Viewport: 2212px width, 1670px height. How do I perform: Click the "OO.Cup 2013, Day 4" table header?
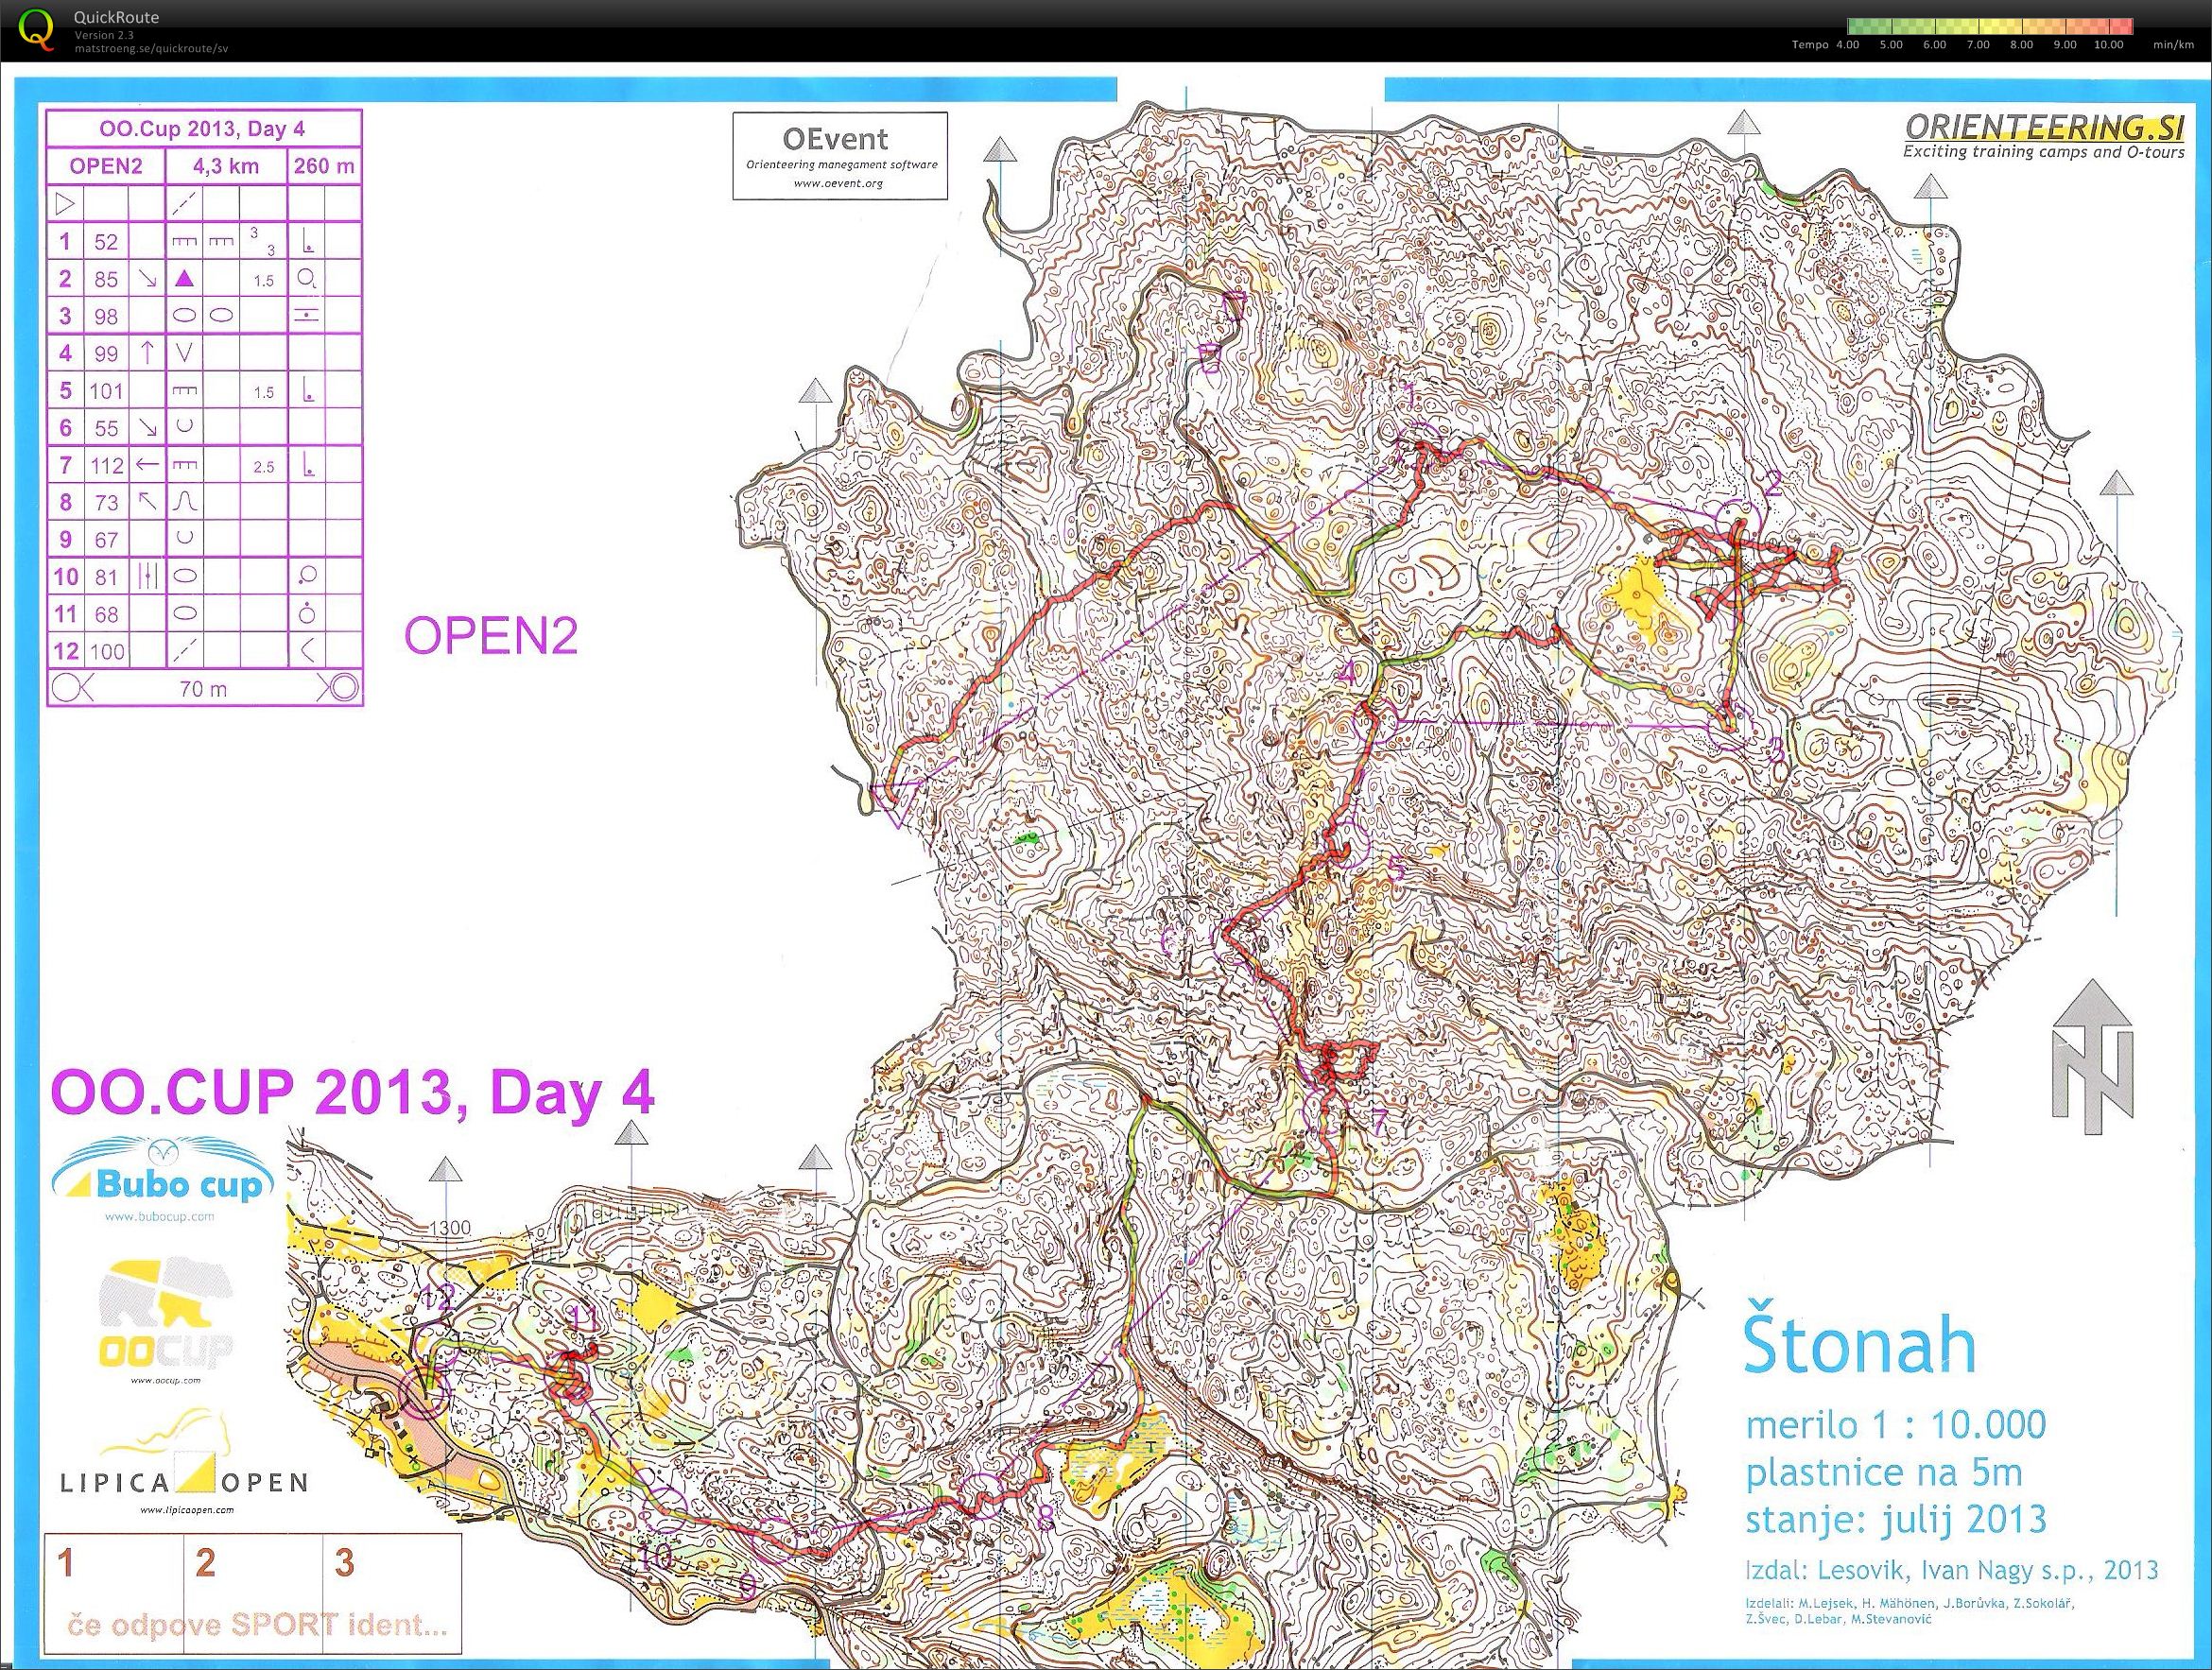coord(203,129)
